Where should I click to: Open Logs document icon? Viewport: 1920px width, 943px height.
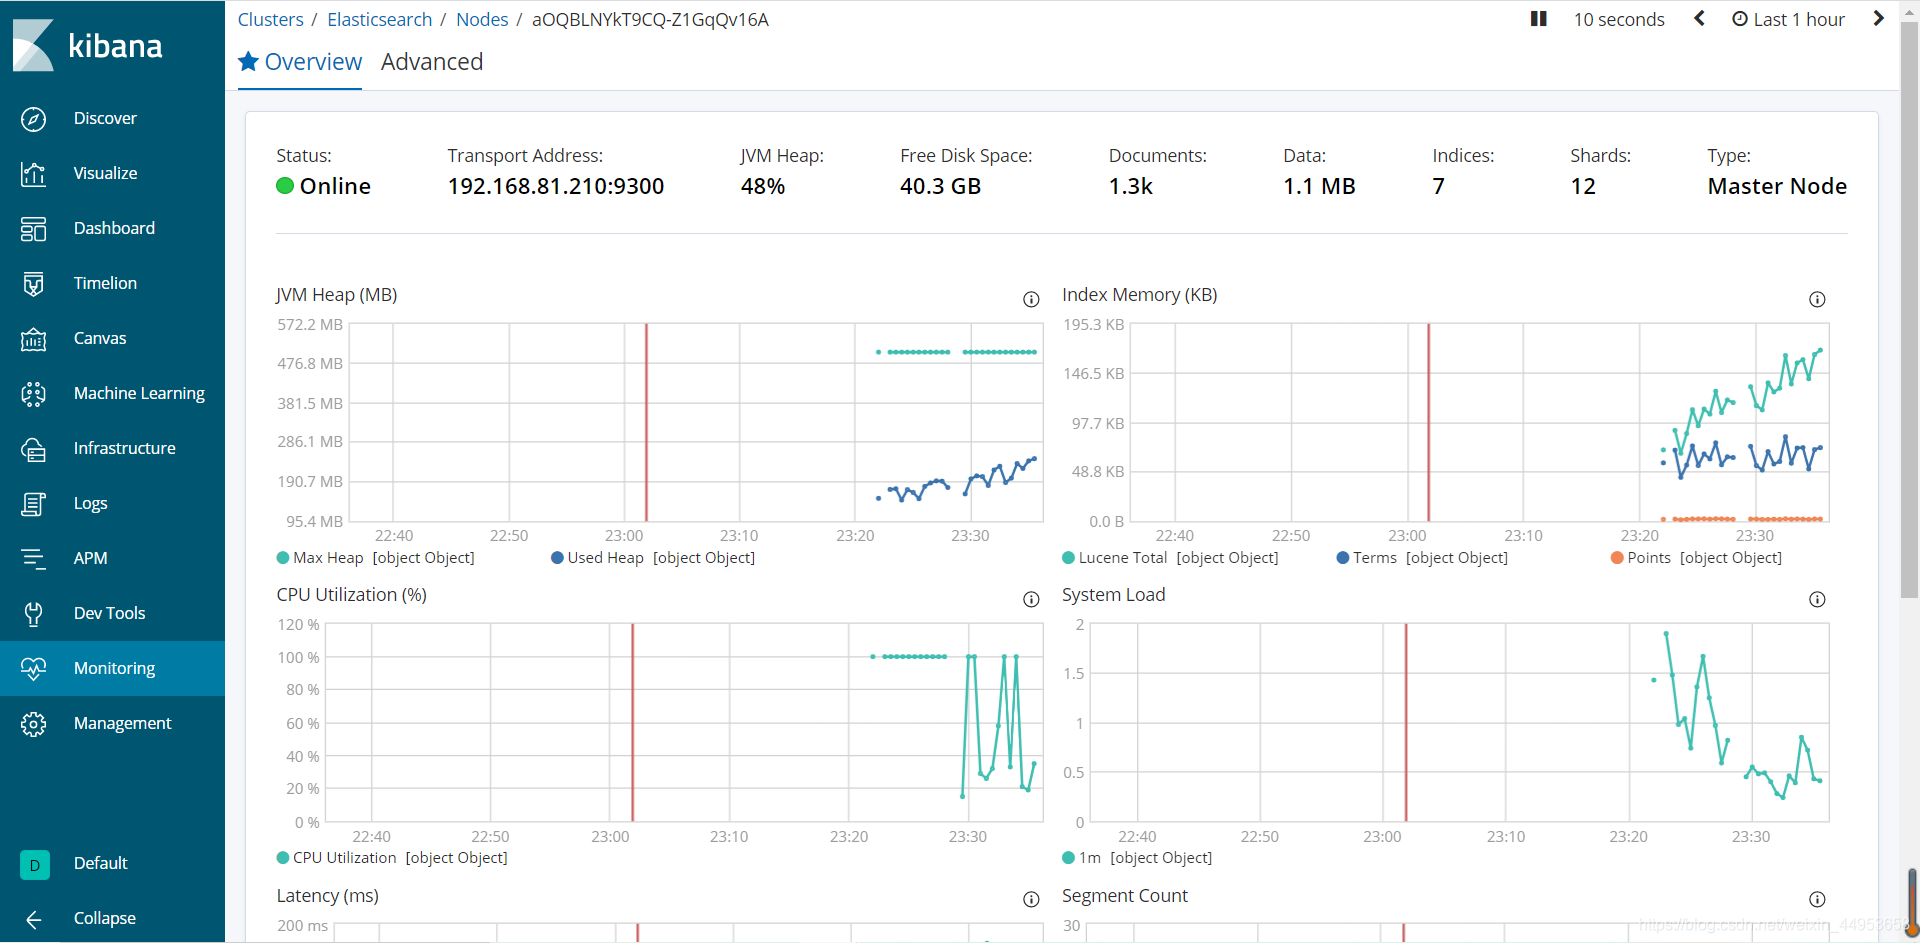point(33,504)
